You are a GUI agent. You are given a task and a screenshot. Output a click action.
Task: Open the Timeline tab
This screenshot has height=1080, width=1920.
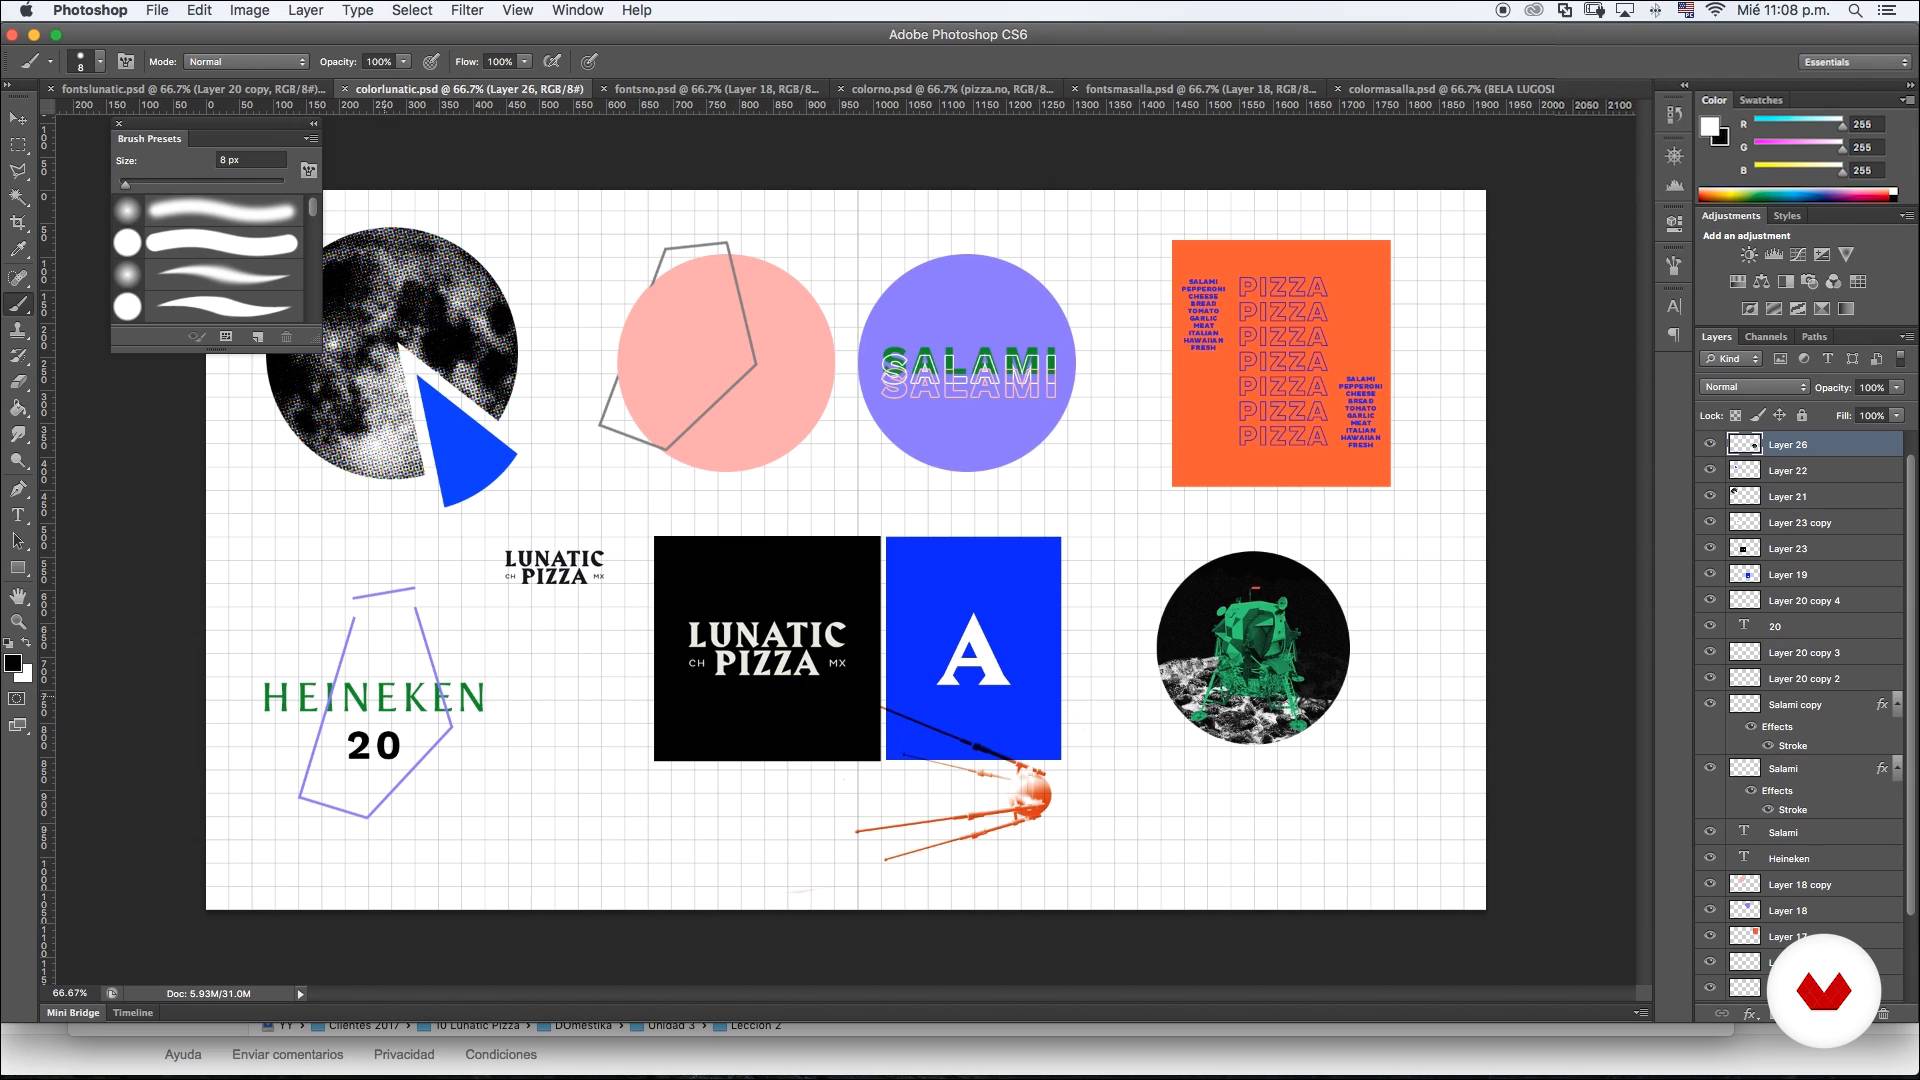click(x=133, y=1013)
